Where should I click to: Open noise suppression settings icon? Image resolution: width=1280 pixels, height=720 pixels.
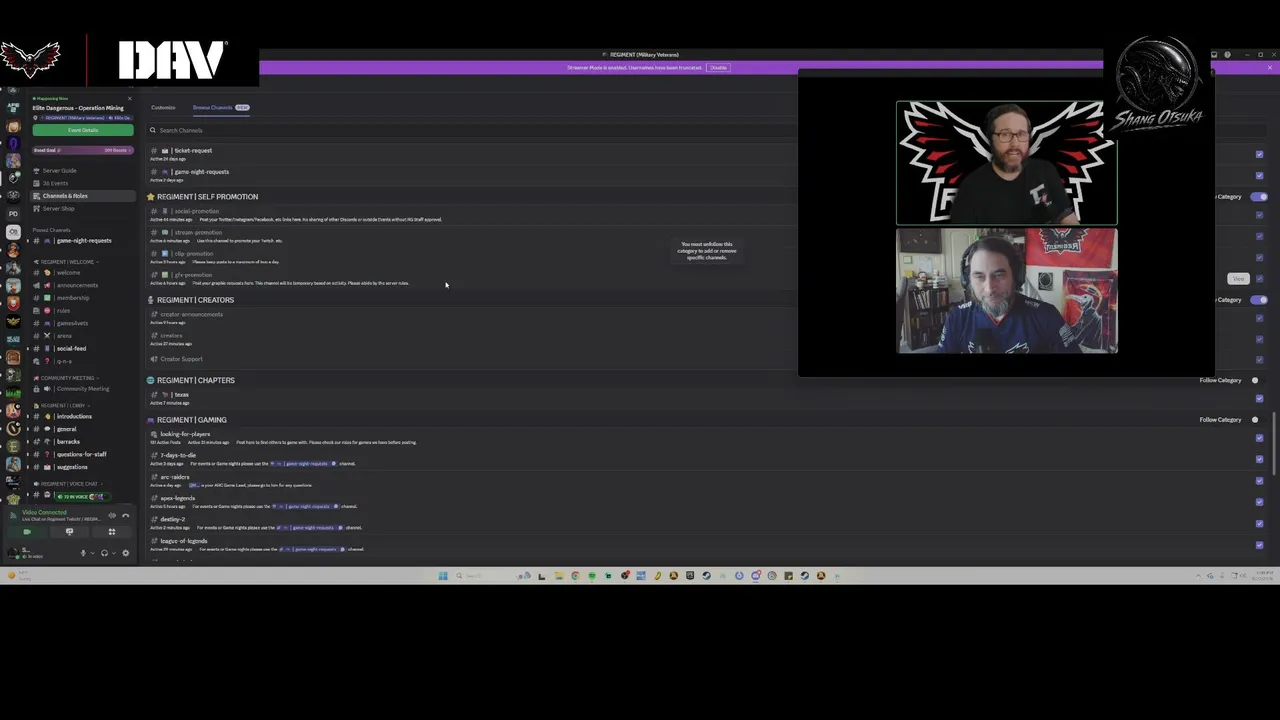[112, 515]
